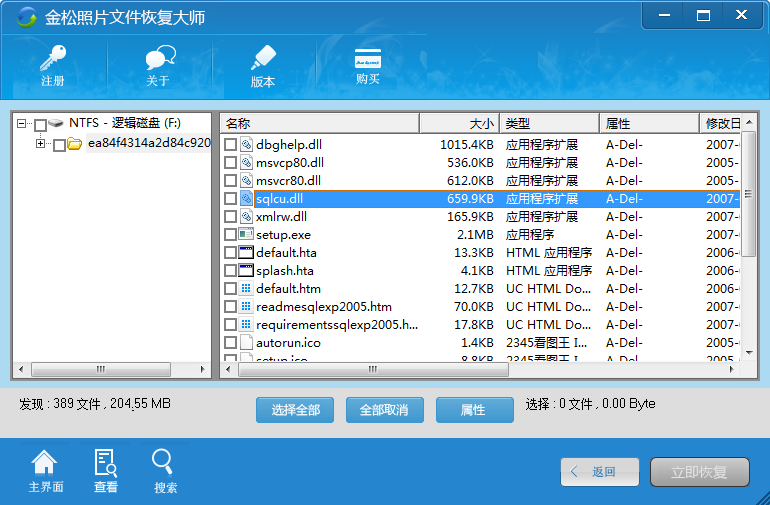770x505 pixels.
Task: Select the splash.hta file name
Action: [x=285, y=271]
